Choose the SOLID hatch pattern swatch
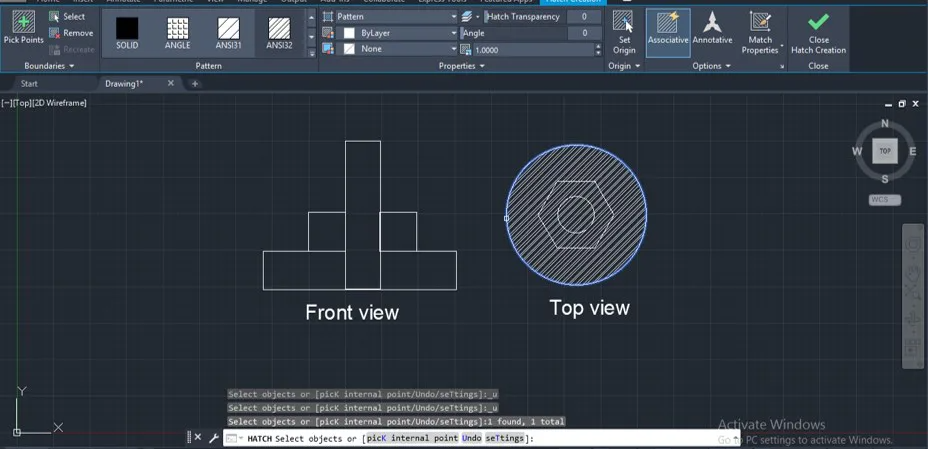Viewport: 928px width, 449px height. 127,34
